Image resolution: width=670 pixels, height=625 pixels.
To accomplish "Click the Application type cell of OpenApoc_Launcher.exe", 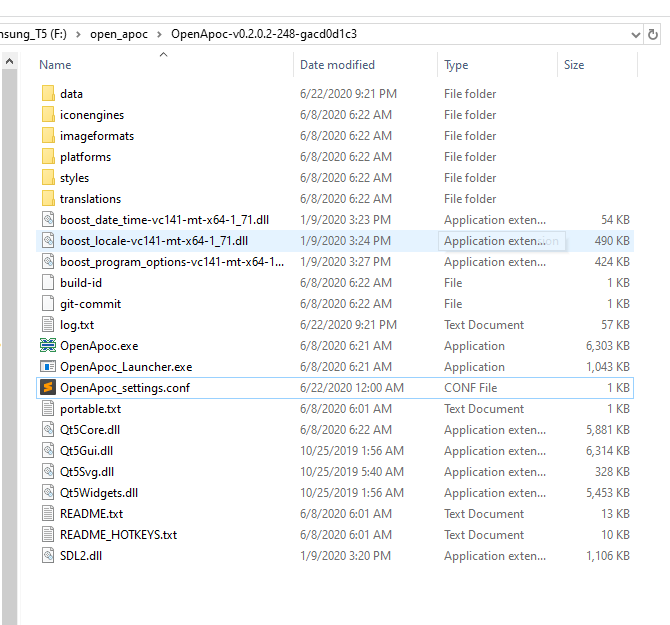I will [474, 367].
